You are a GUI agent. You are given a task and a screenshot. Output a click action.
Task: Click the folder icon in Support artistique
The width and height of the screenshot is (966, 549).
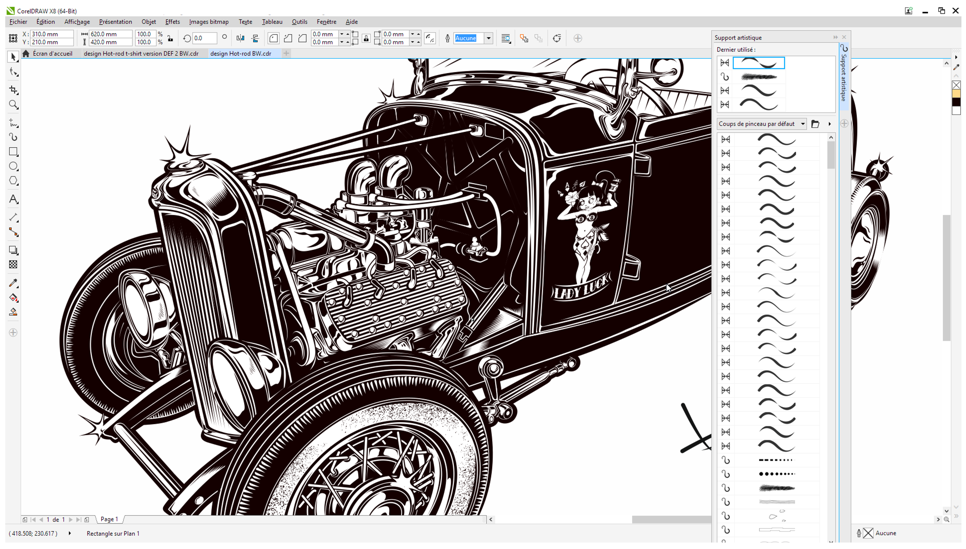coord(815,124)
